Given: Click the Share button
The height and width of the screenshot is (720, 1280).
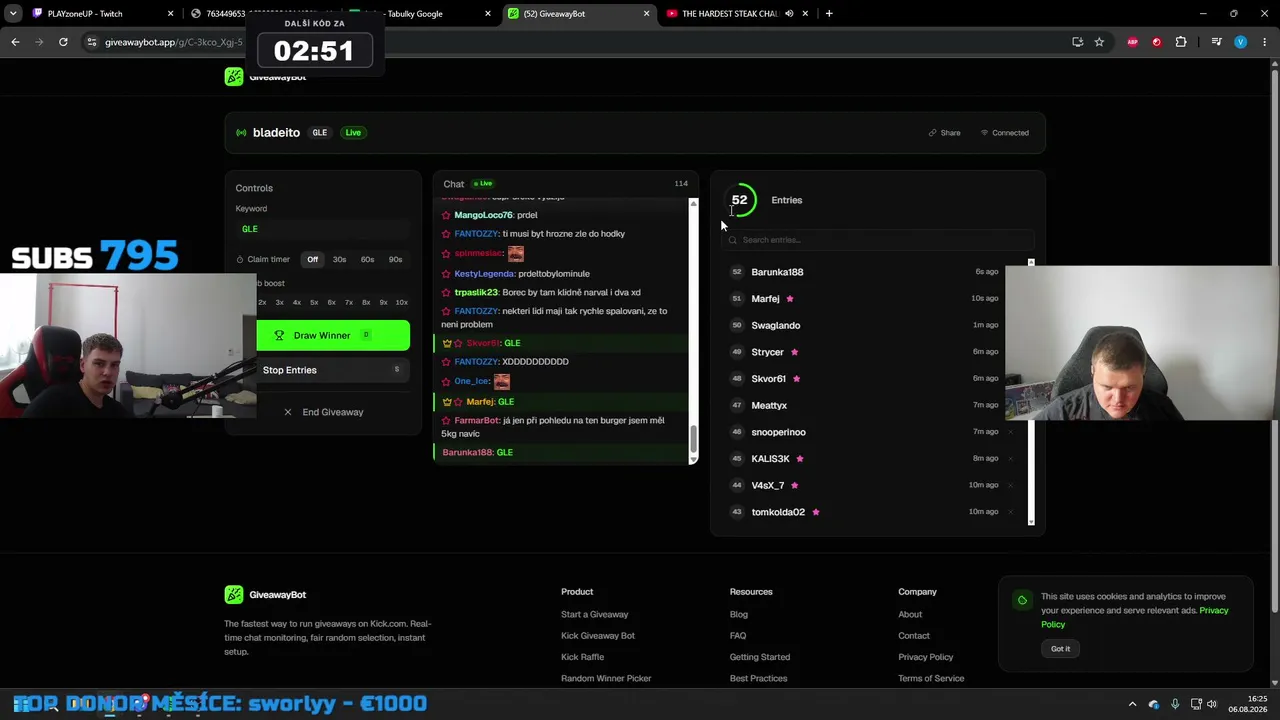Looking at the screenshot, I should (944, 133).
